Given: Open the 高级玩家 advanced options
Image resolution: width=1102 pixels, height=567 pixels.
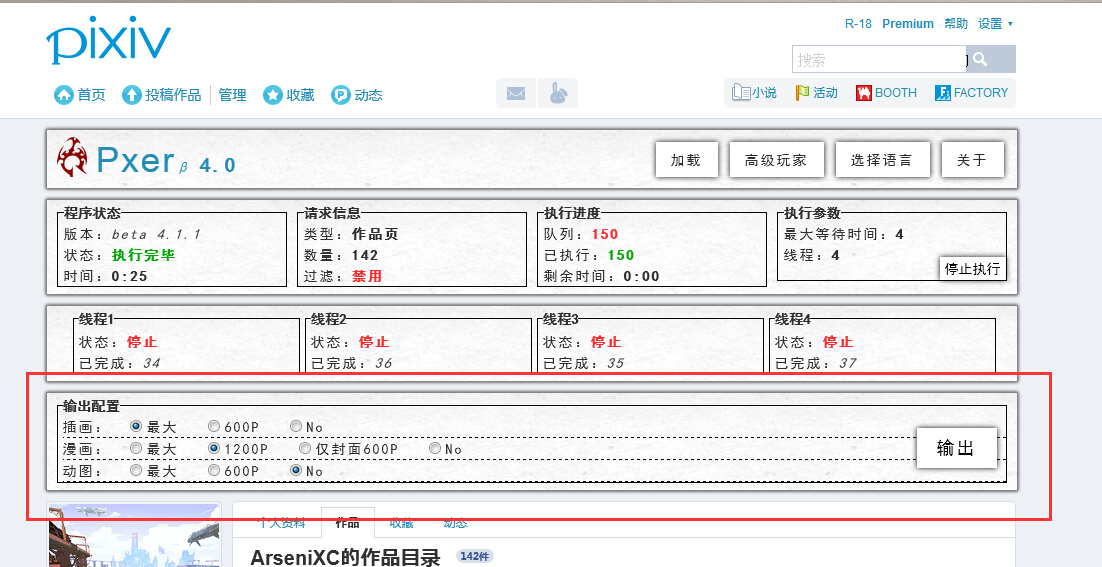Looking at the screenshot, I should coord(776,160).
